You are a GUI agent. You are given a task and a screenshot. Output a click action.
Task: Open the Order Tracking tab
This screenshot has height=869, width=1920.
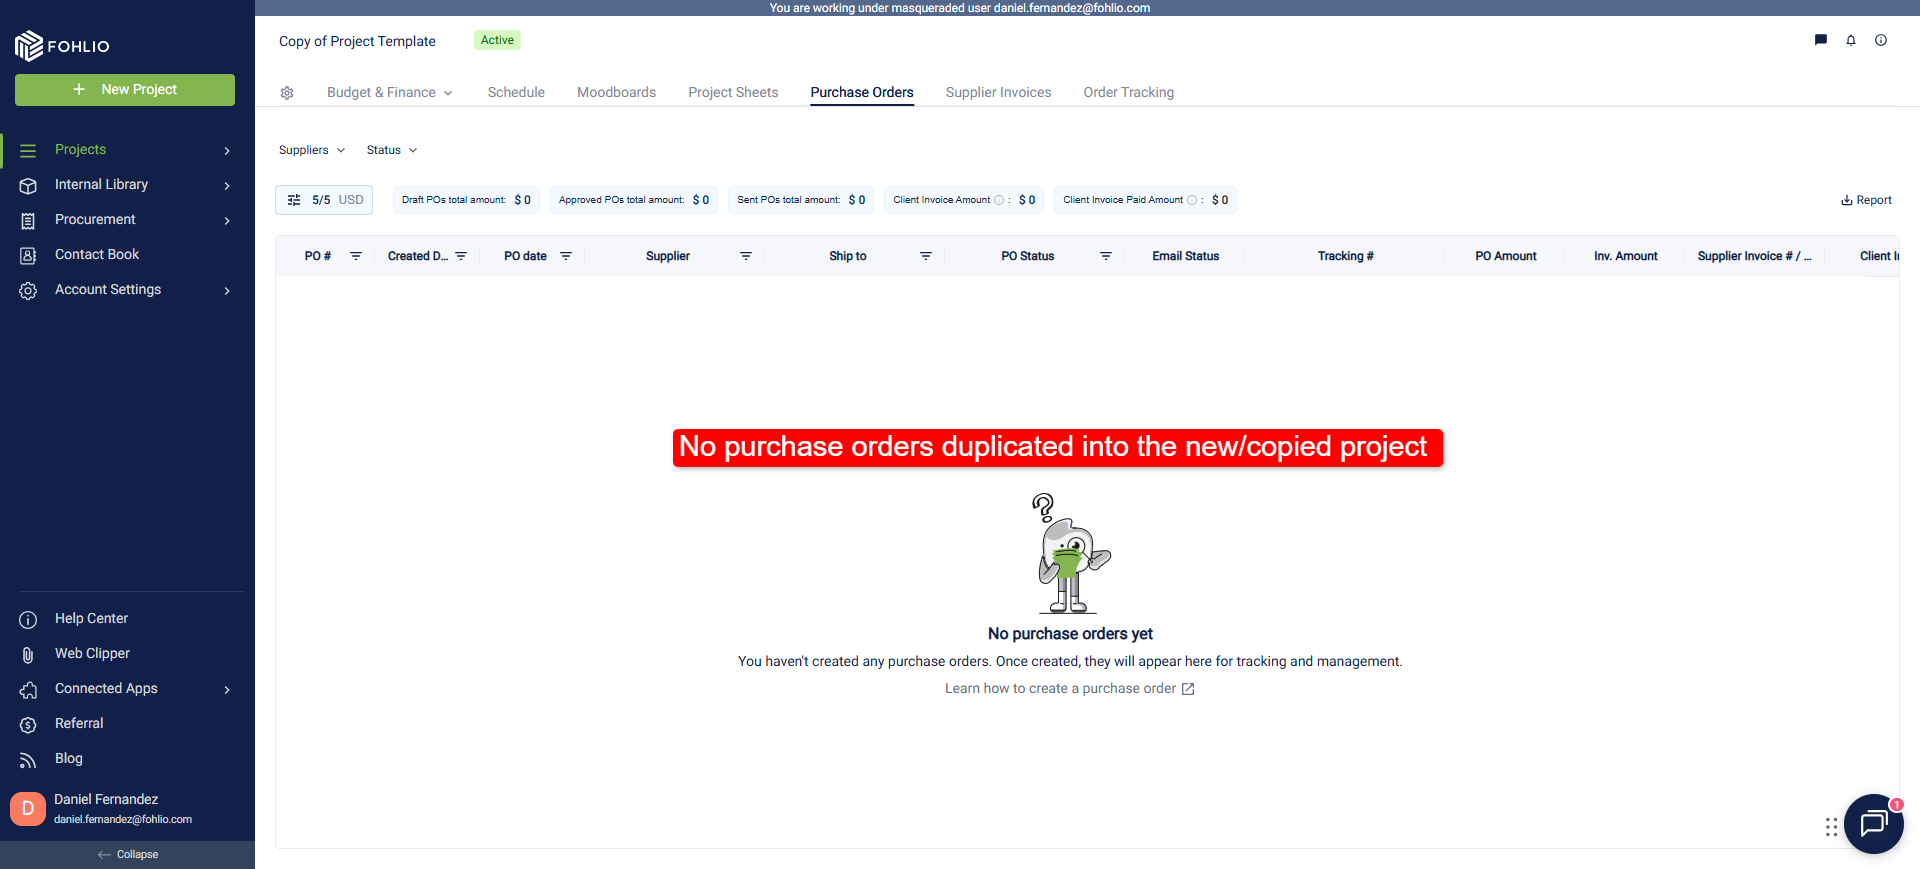tap(1128, 92)
